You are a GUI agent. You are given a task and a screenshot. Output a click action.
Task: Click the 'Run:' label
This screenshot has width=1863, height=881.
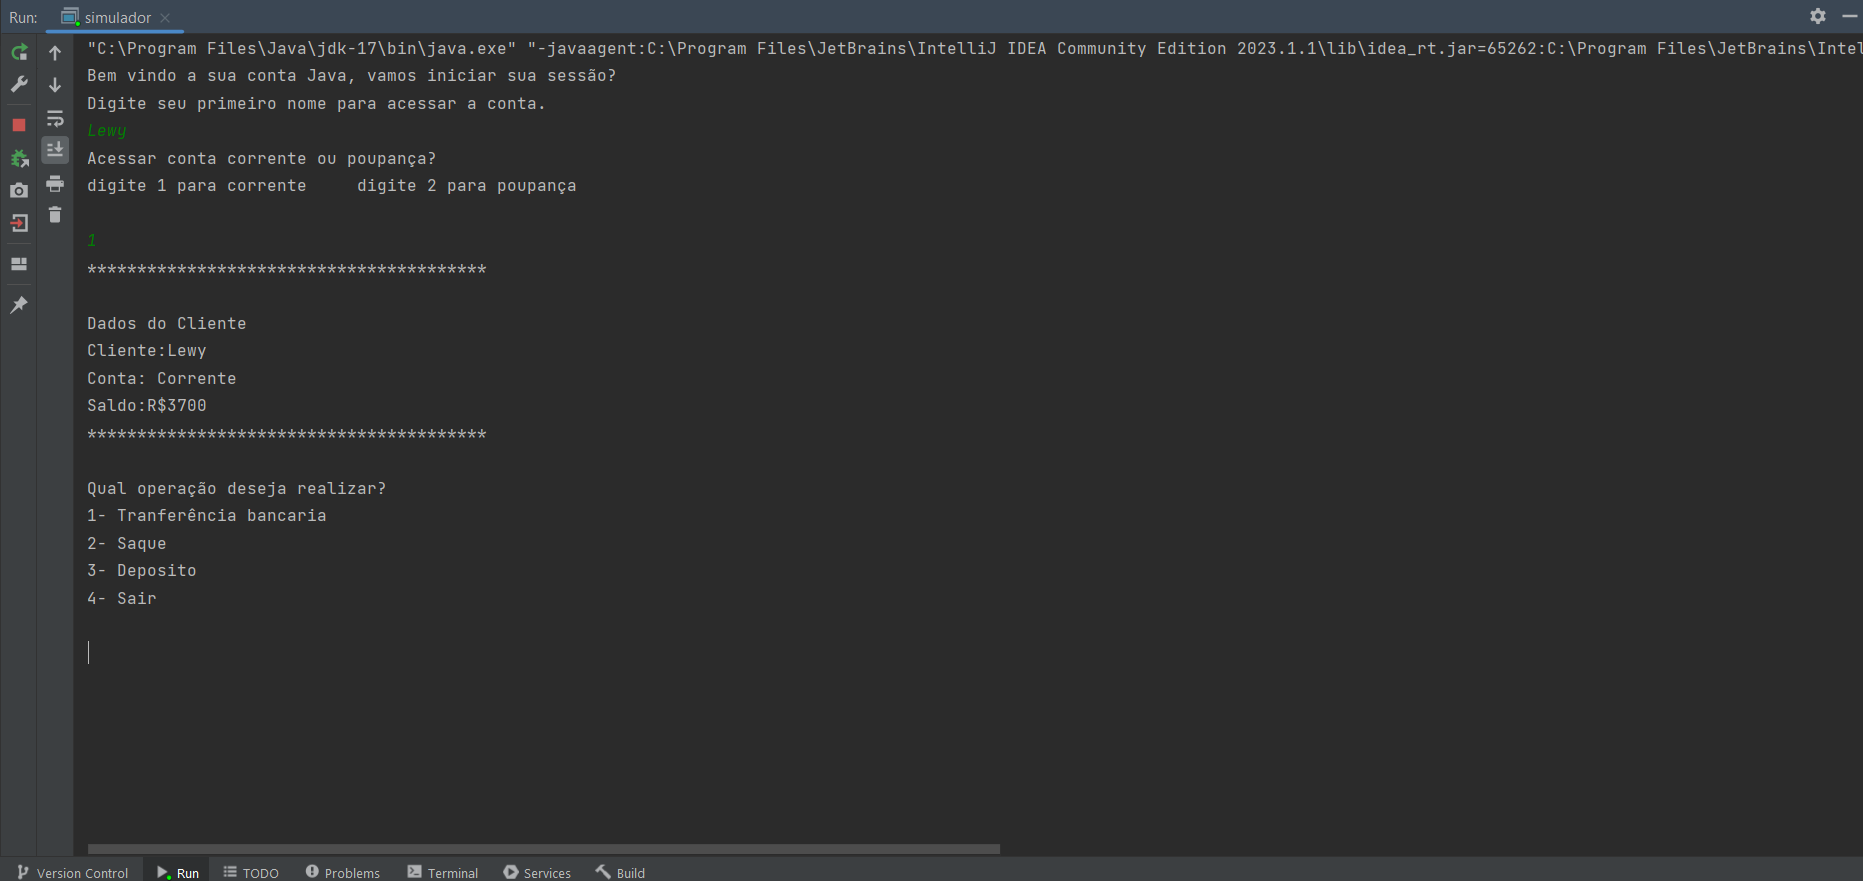click(x=24, y=18)
